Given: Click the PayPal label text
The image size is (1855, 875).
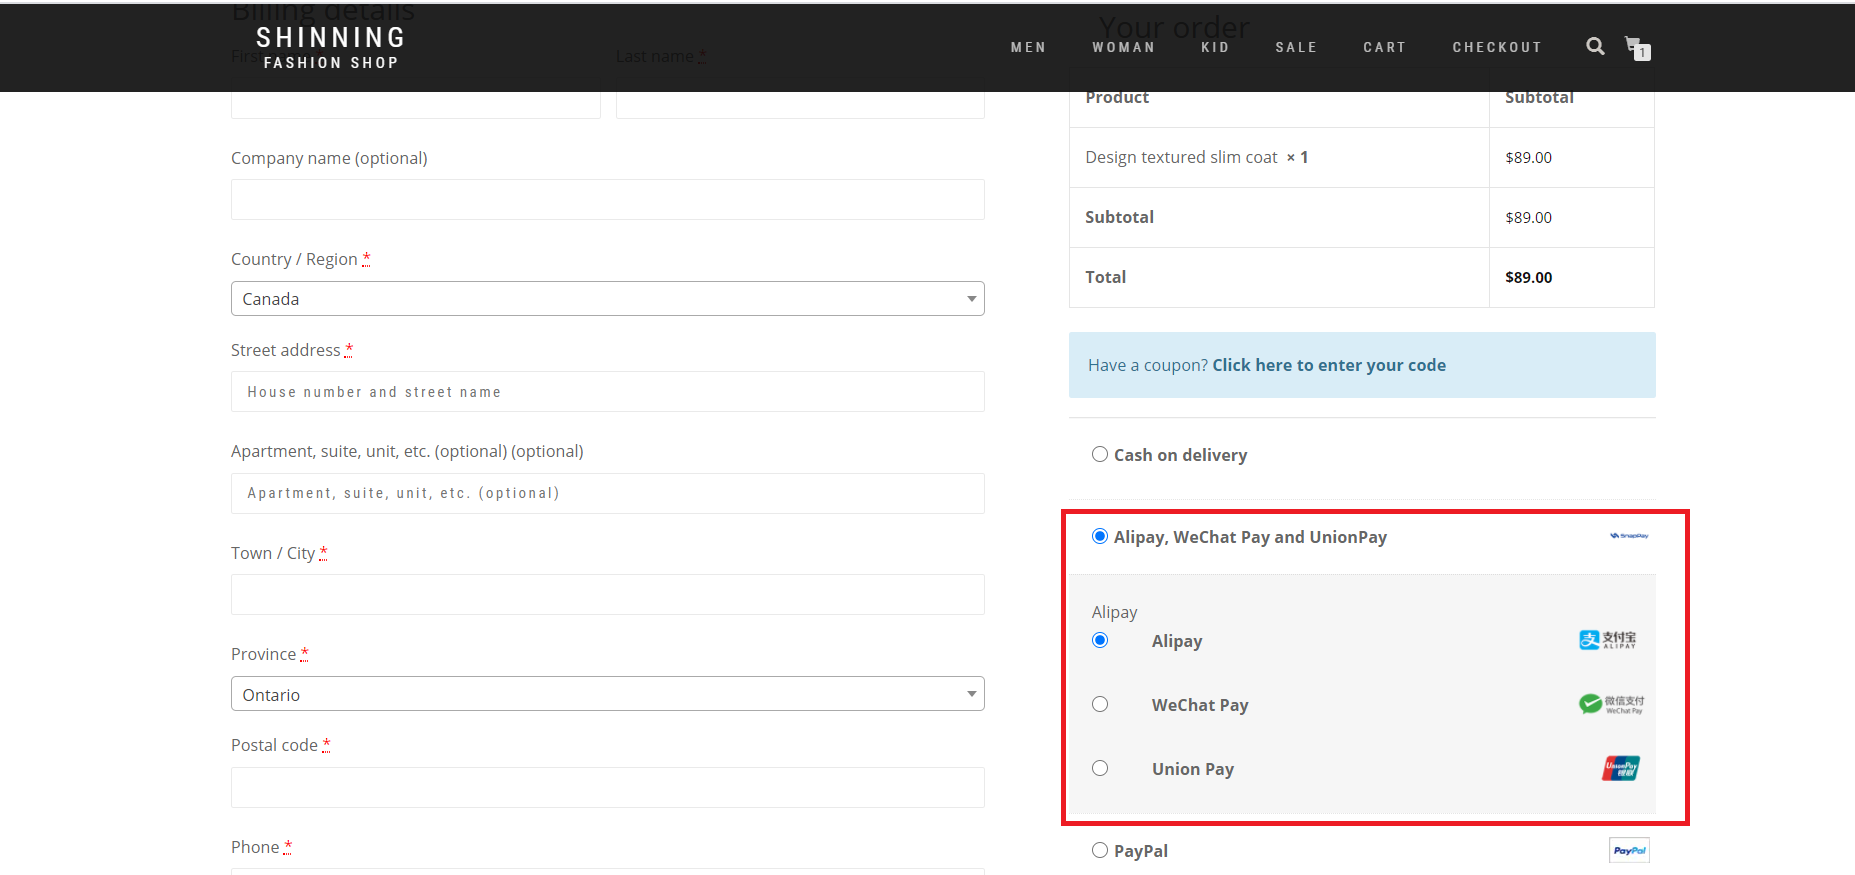Looking at the screenshot, I should 1141,851.
